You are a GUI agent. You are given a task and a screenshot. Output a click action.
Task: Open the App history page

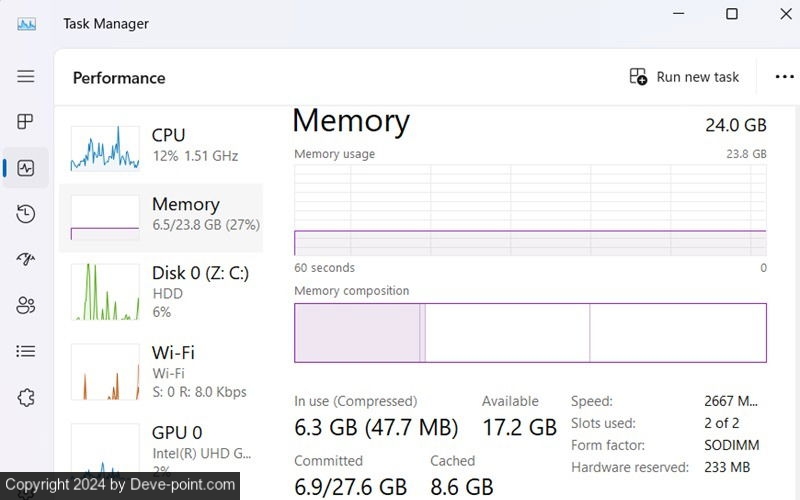(26, 214)
